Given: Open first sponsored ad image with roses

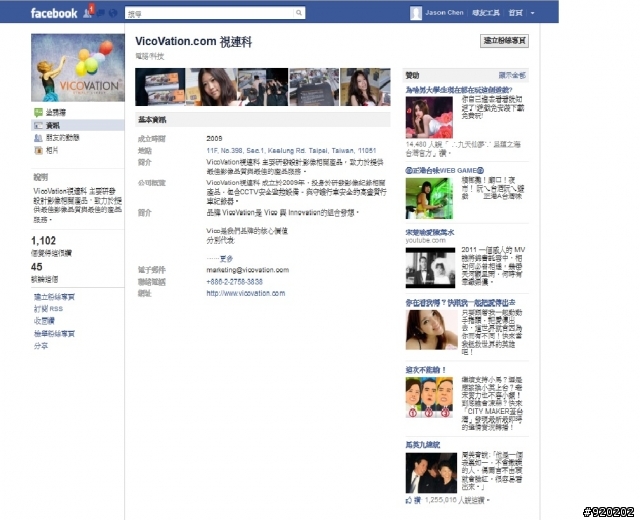Looking at the screenshot, I should pyautogui.click(x=429, y=118).
